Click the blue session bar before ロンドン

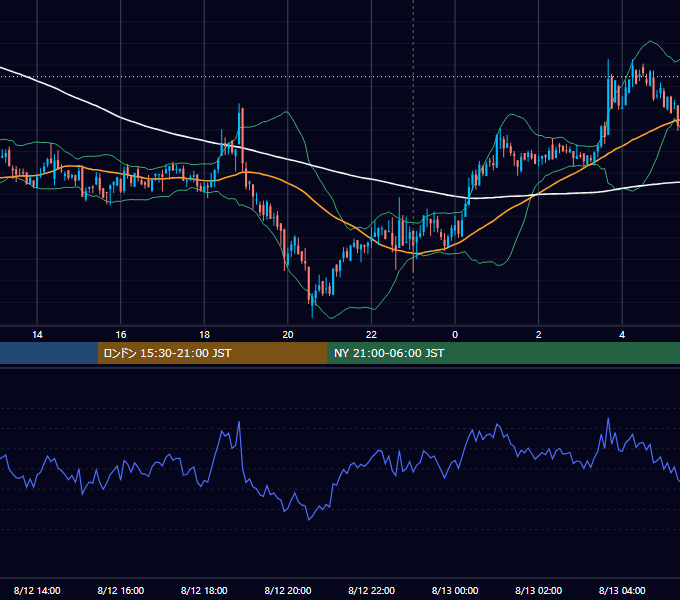click(x=49, y=353)
